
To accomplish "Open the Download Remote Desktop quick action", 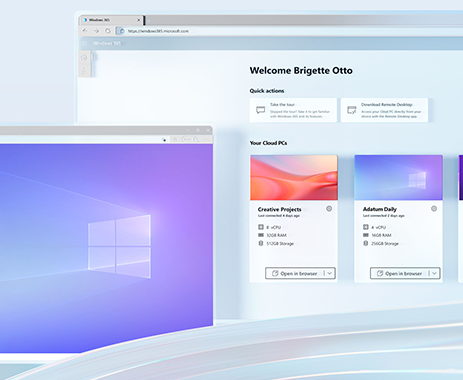I will [x=384, y=110].
